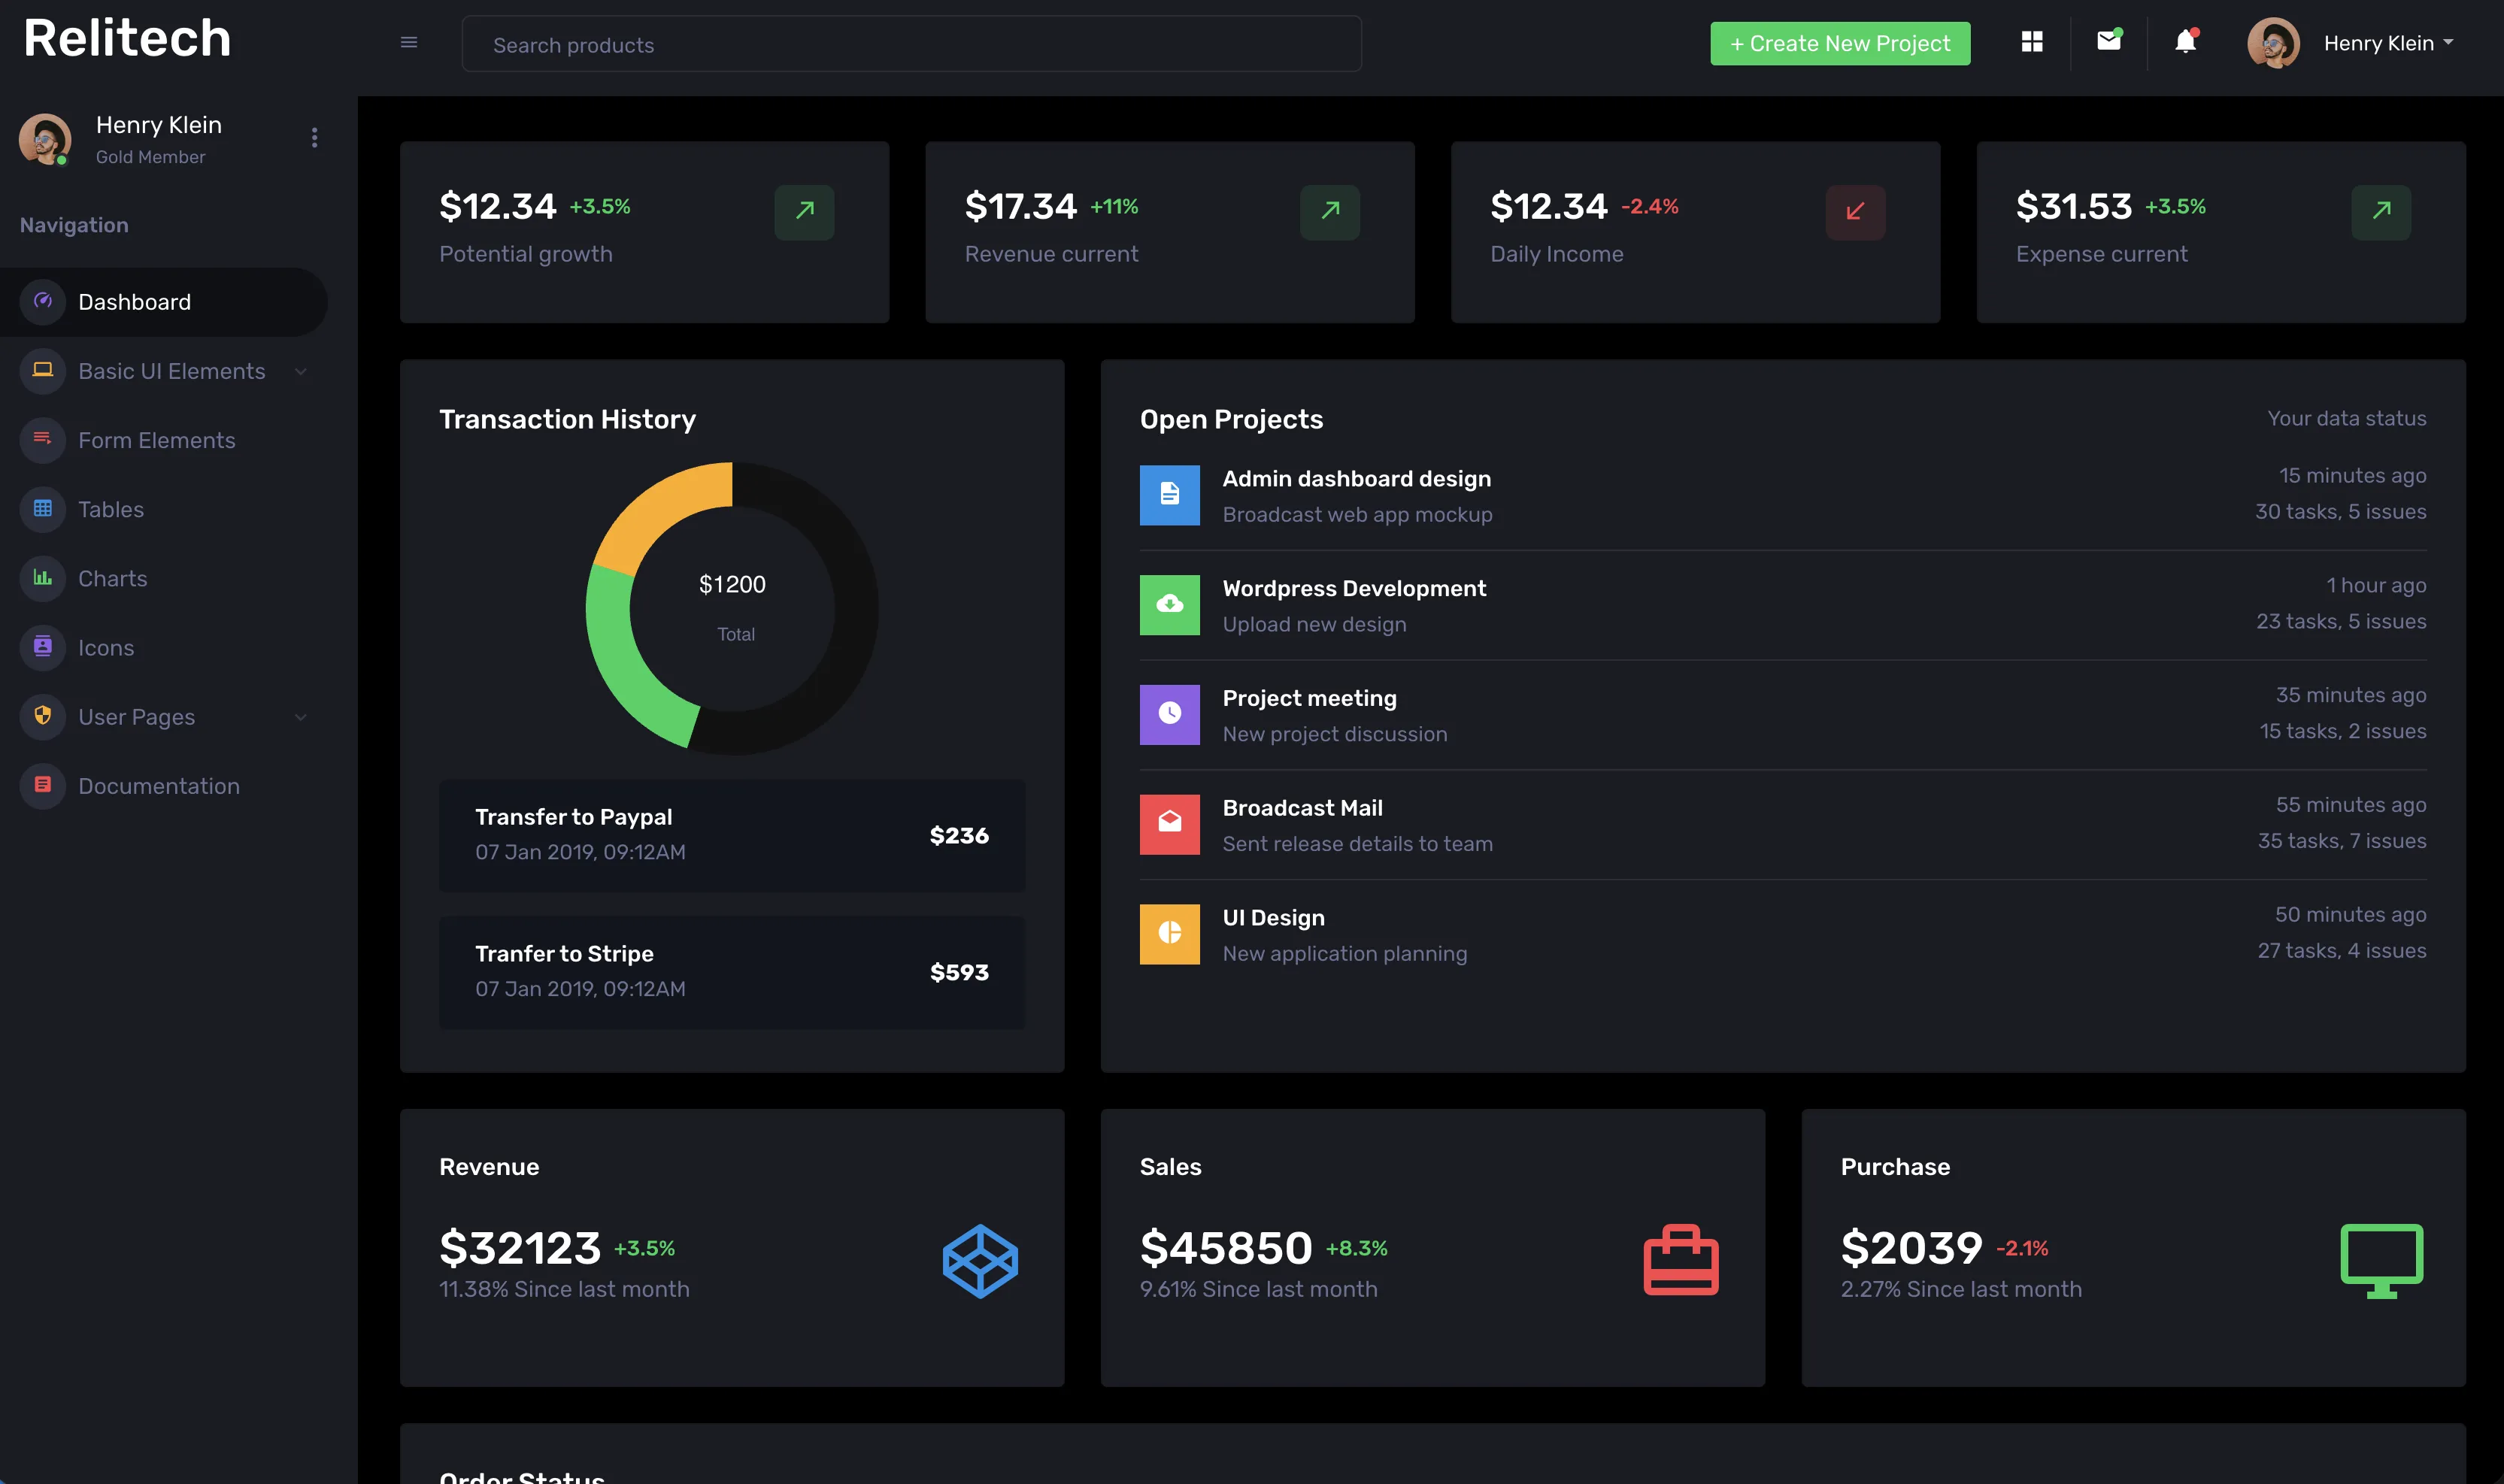Open the three-dot menu beside Gold Member
Viewport: 2504px width, 1484px height.
tap(314, 137)
